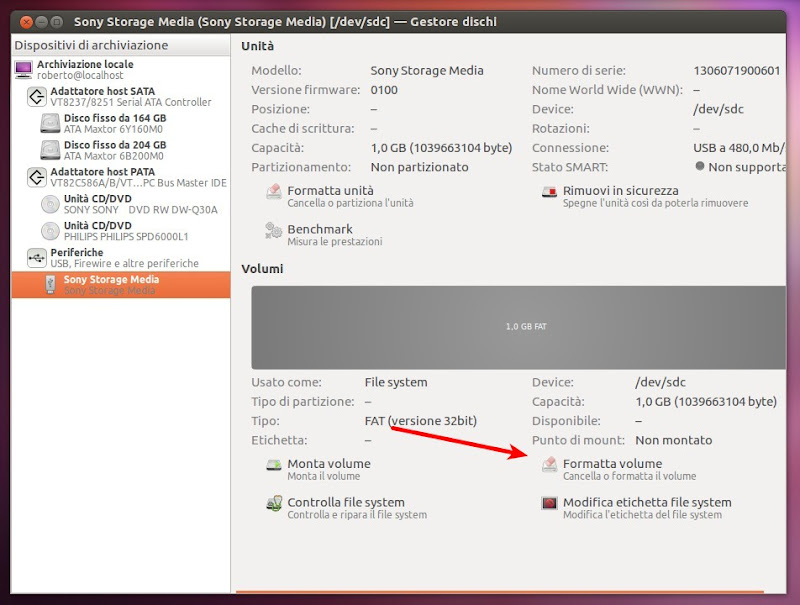Launch Controlla file system check
Viewport: 800px width, 605px height.
[x=346, y=508]
